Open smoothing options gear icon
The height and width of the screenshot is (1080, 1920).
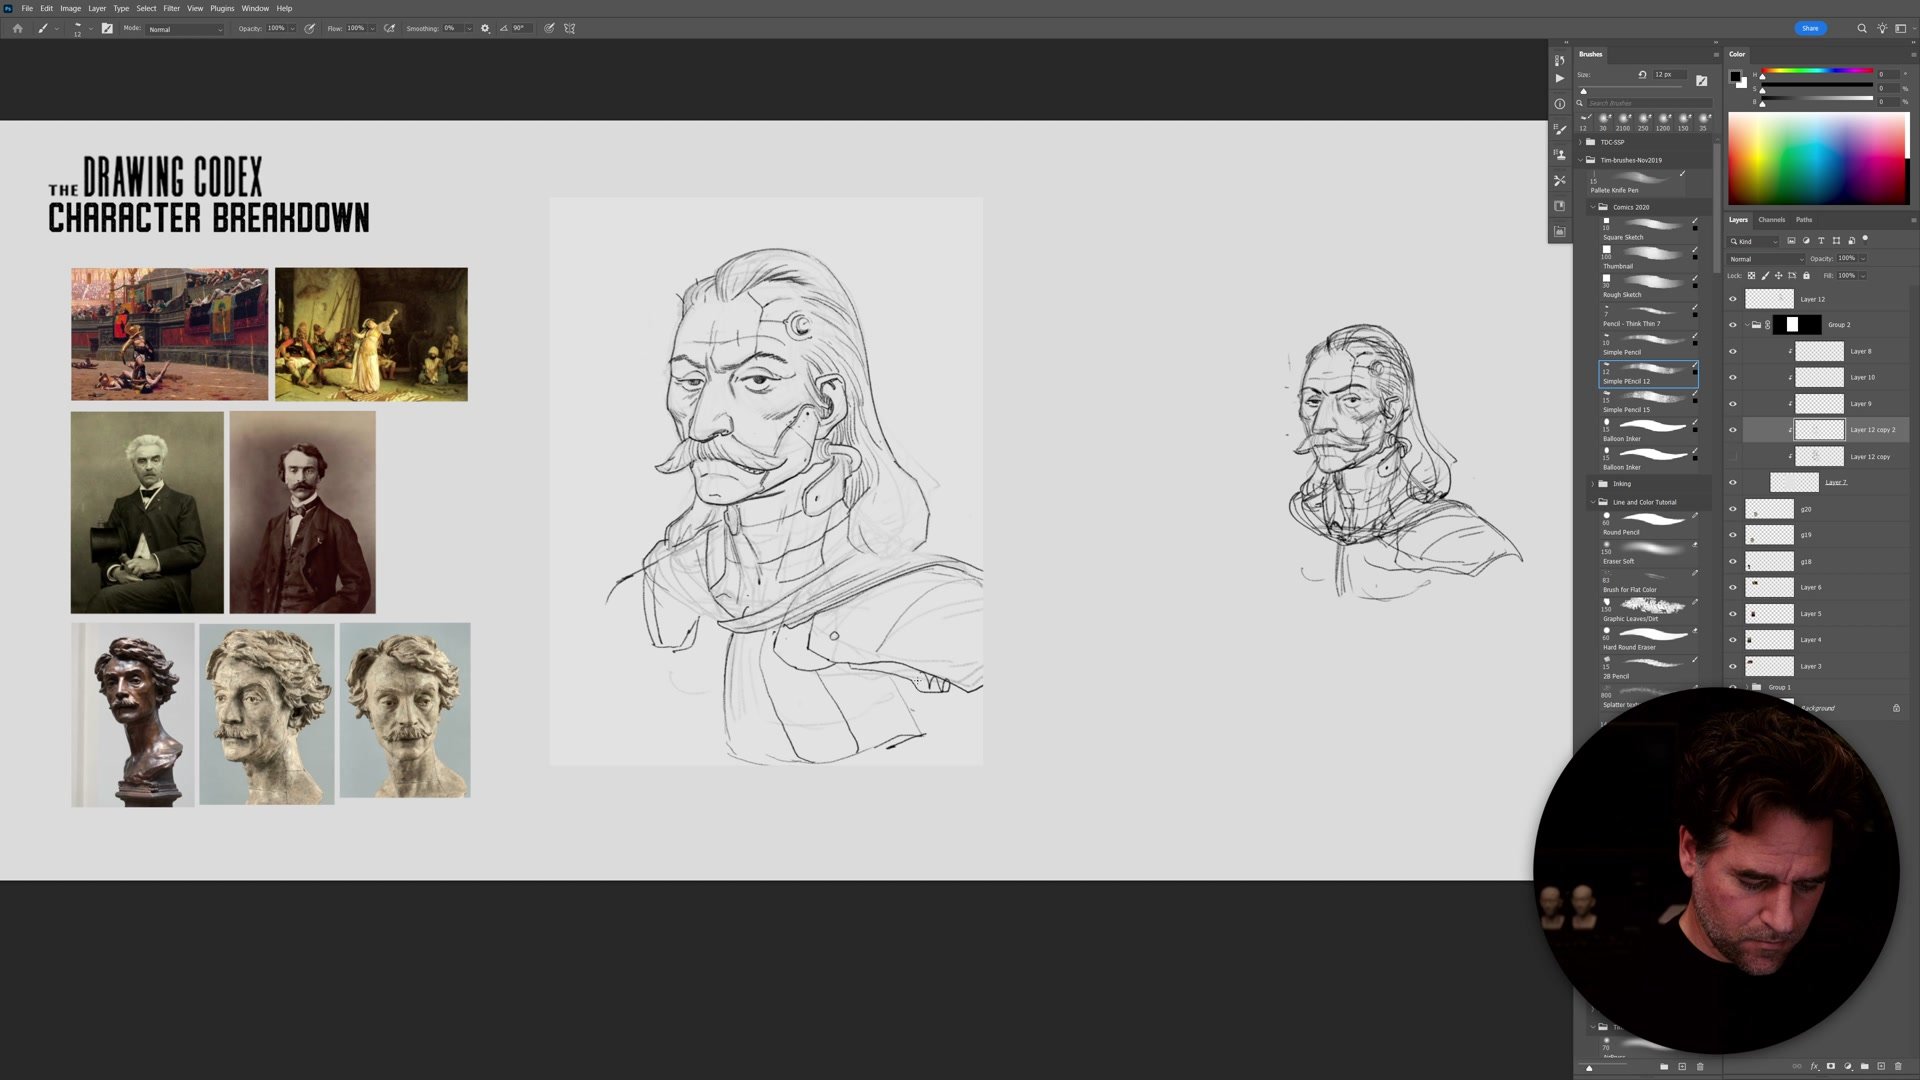click(x=485, y=29)
